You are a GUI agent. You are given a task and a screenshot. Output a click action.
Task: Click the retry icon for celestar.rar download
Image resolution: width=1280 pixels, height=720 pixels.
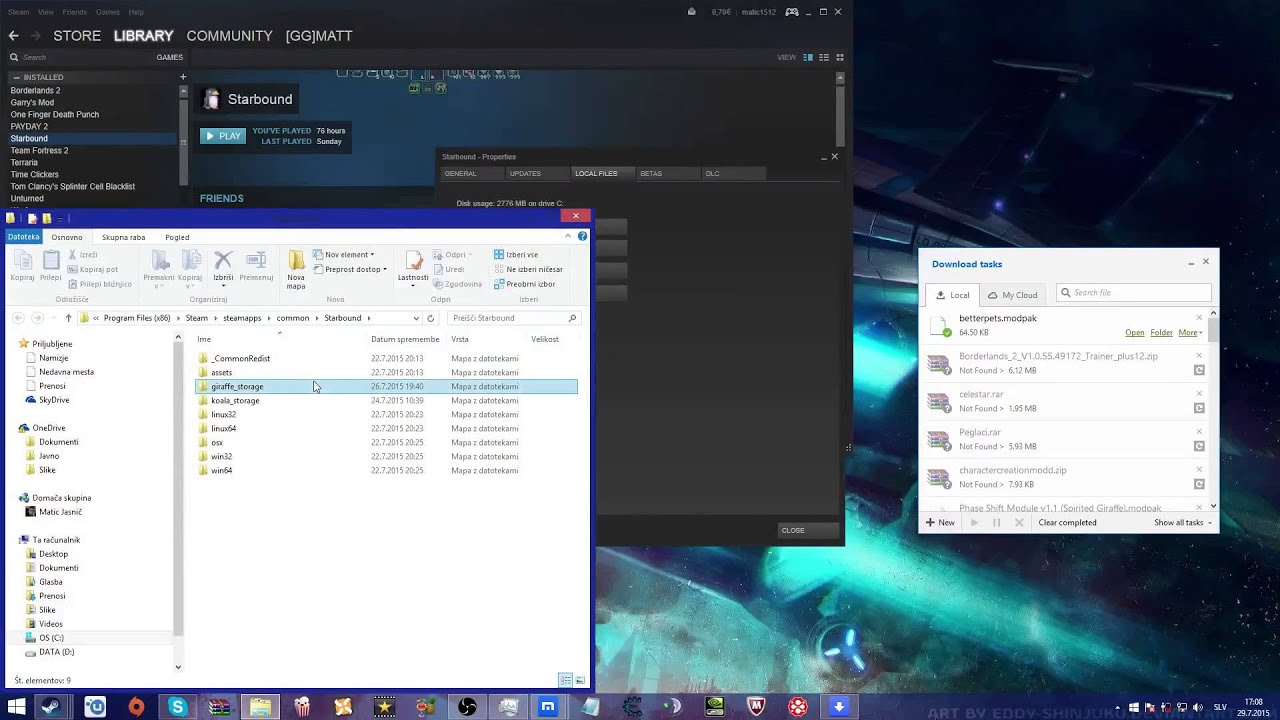[1199, 408]
